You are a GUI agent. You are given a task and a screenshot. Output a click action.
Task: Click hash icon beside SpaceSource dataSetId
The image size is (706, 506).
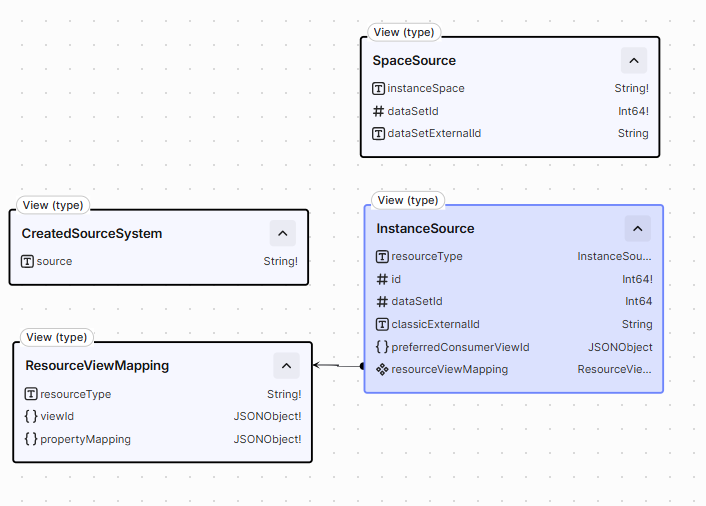pos(378,111)
